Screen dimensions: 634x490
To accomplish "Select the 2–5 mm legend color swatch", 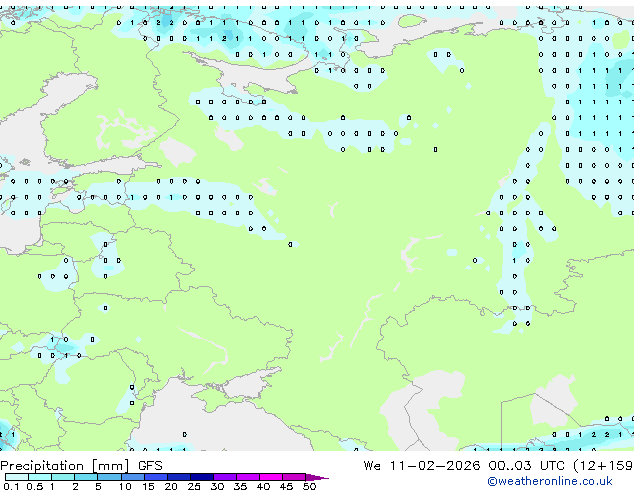I will point(86,477).
